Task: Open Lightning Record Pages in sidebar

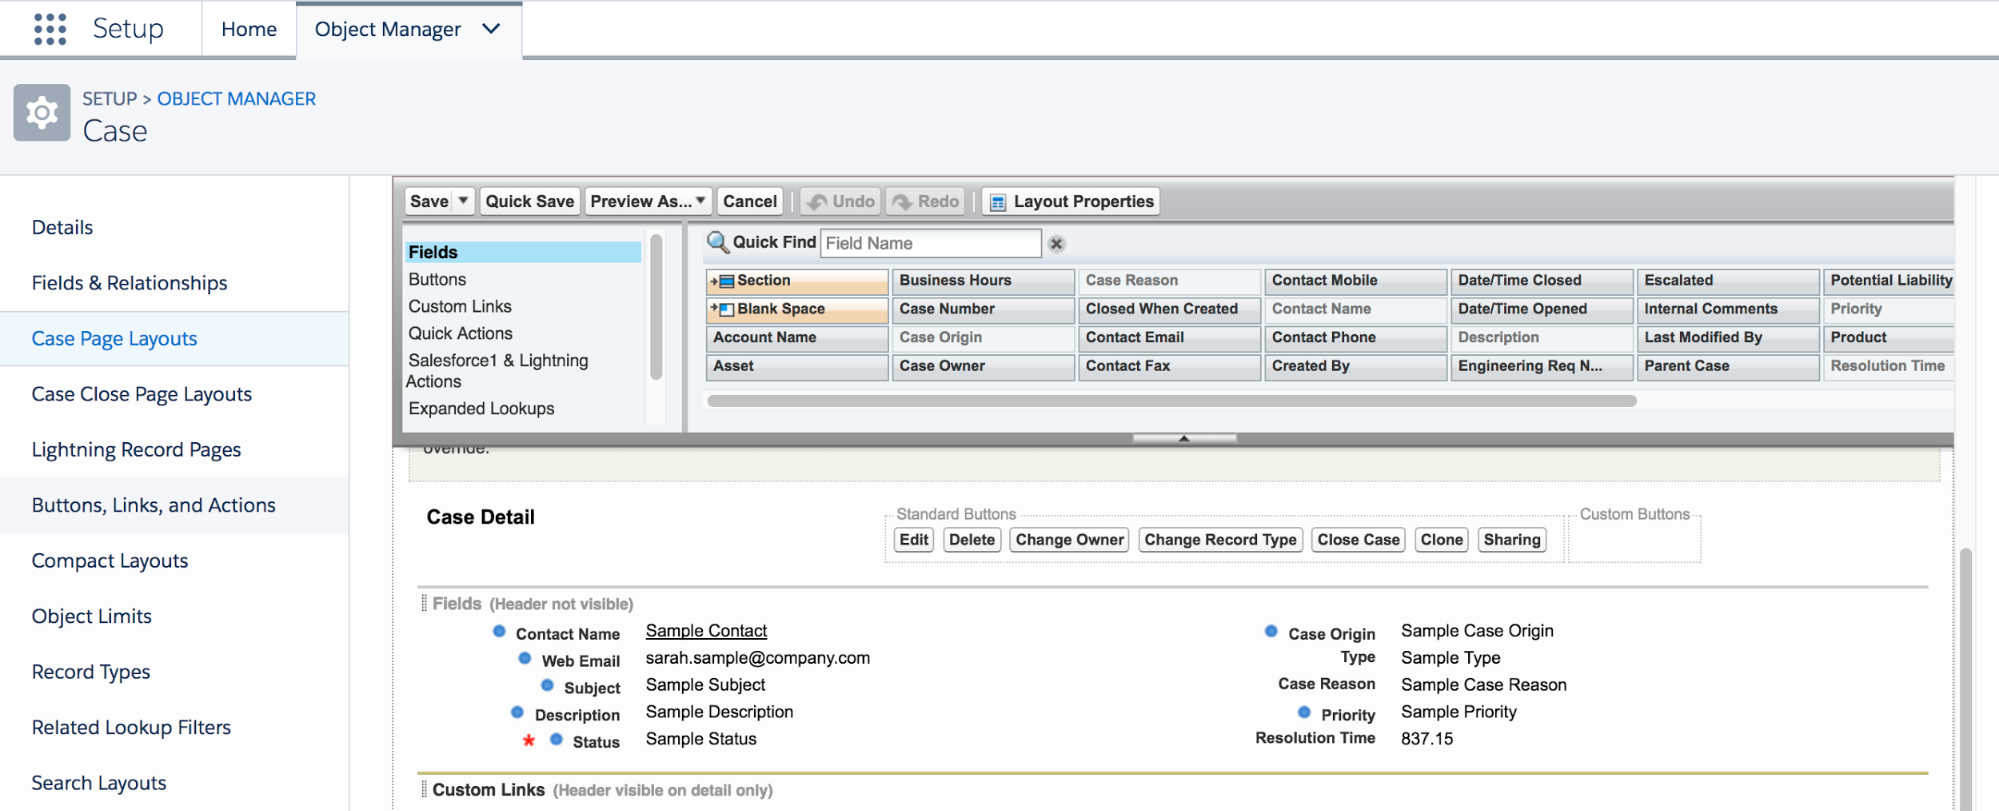Action: click(136, 450)
